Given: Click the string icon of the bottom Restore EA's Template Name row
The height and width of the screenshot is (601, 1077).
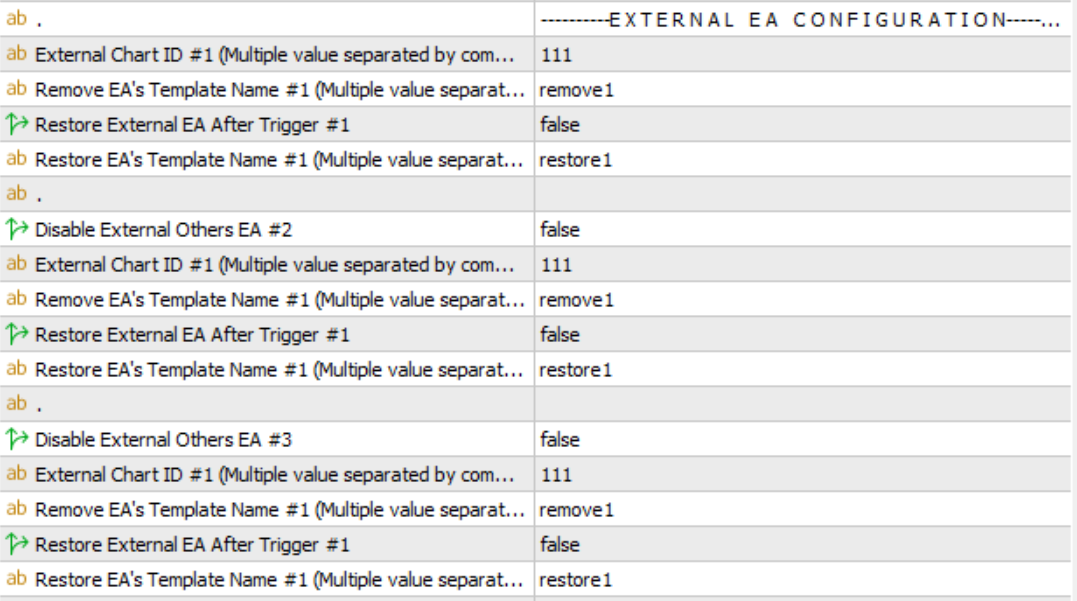Looking at the screenshot, I should click(17, 579).
